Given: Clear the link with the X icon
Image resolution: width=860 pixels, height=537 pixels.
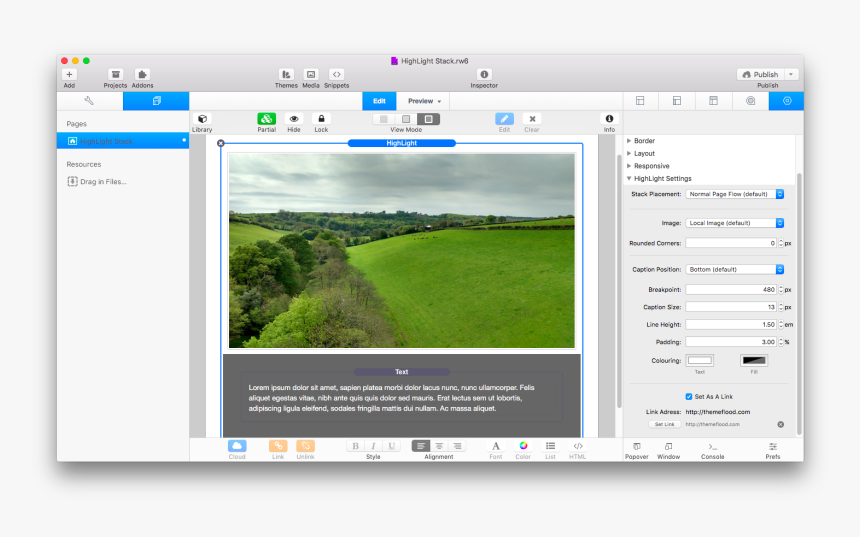Looking at the screenshot, I should coord(780,425).
